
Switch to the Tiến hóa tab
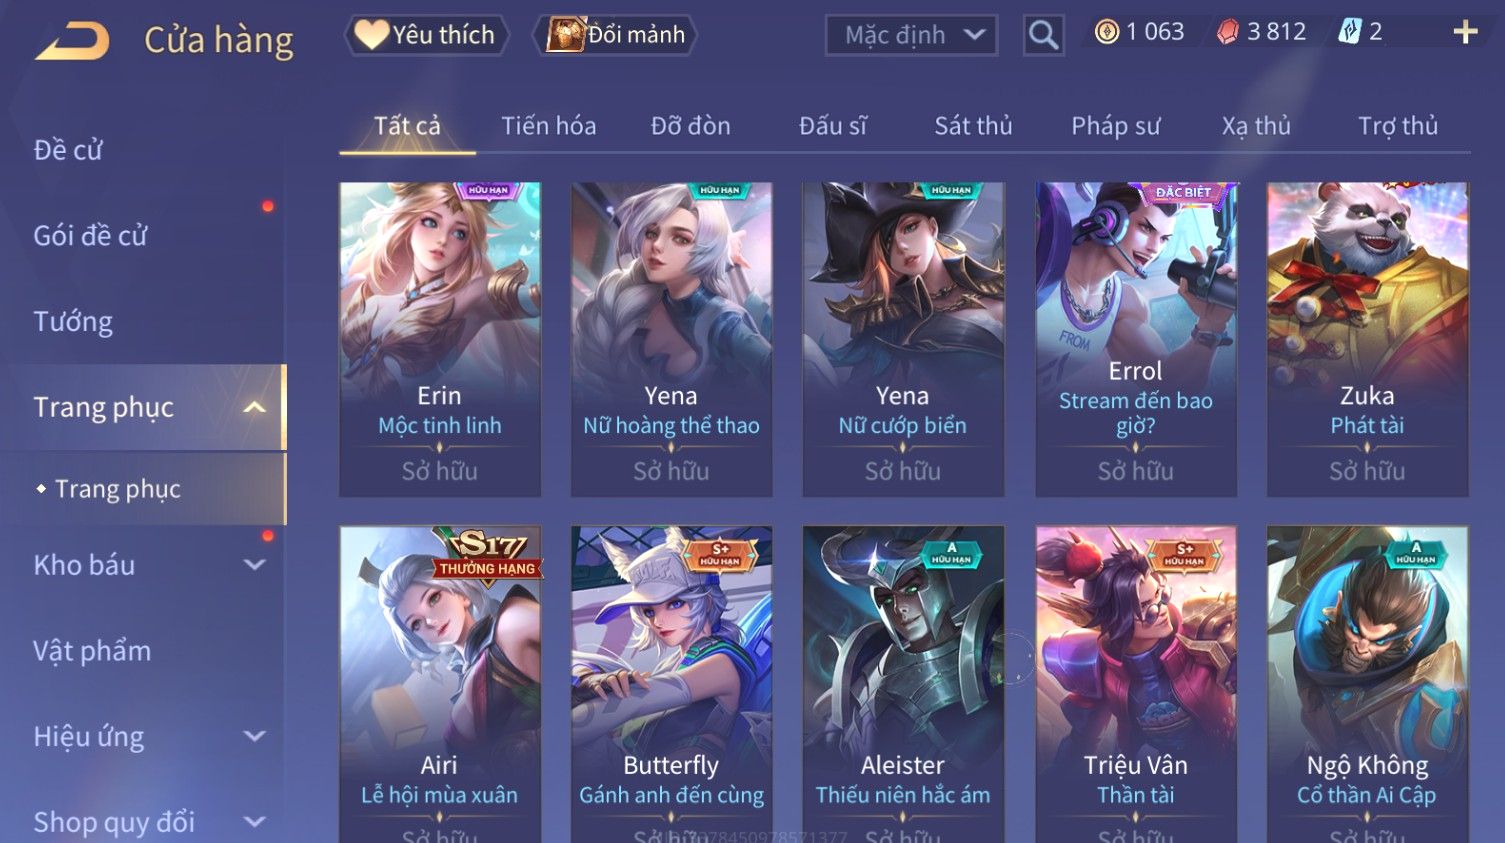548,126
